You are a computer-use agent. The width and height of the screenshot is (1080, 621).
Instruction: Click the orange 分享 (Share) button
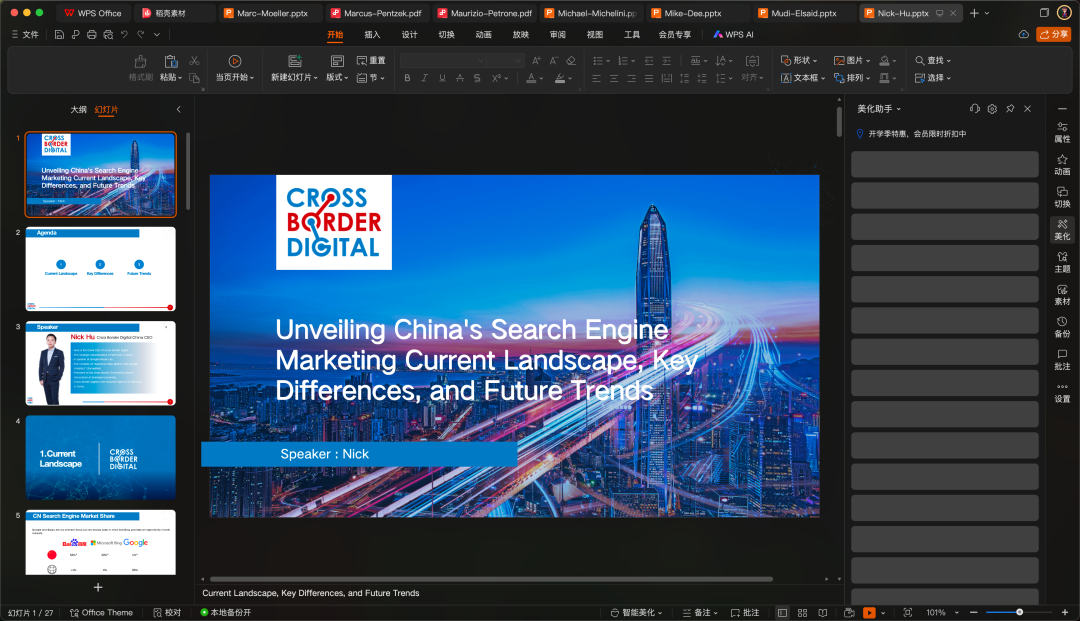[x=1054, y=34]
